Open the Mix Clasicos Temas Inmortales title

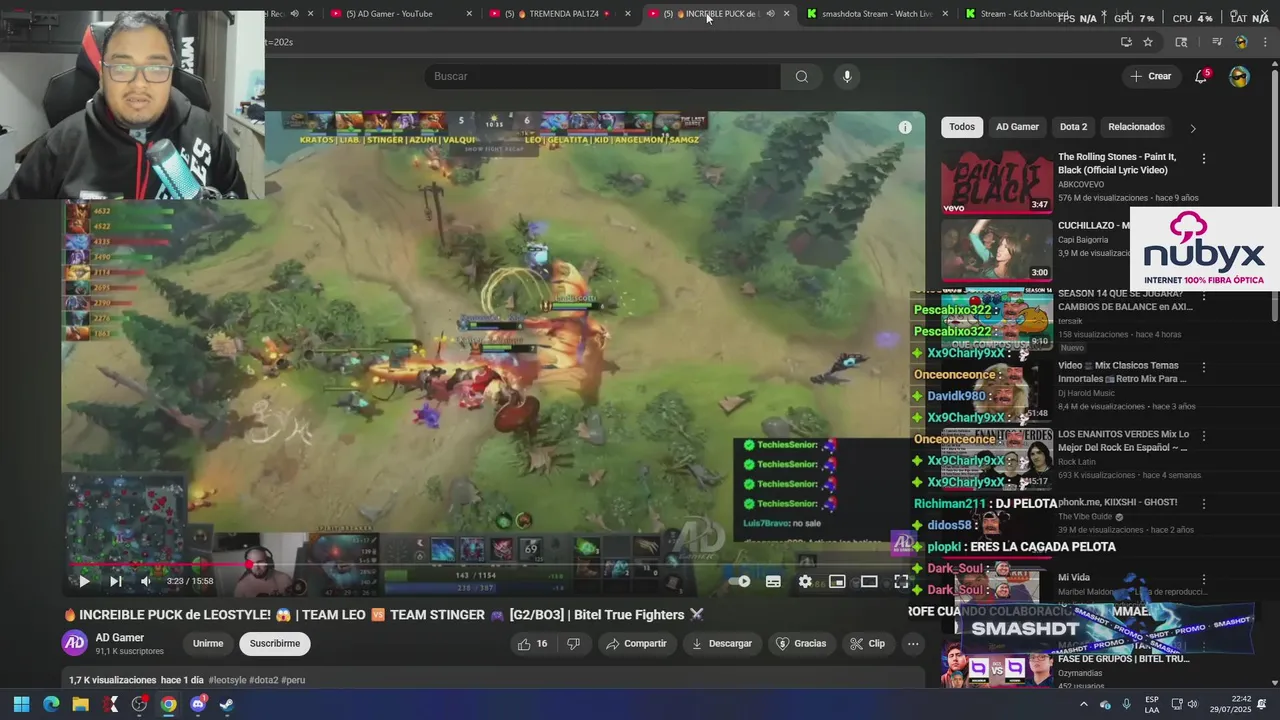coord(1122,372)
